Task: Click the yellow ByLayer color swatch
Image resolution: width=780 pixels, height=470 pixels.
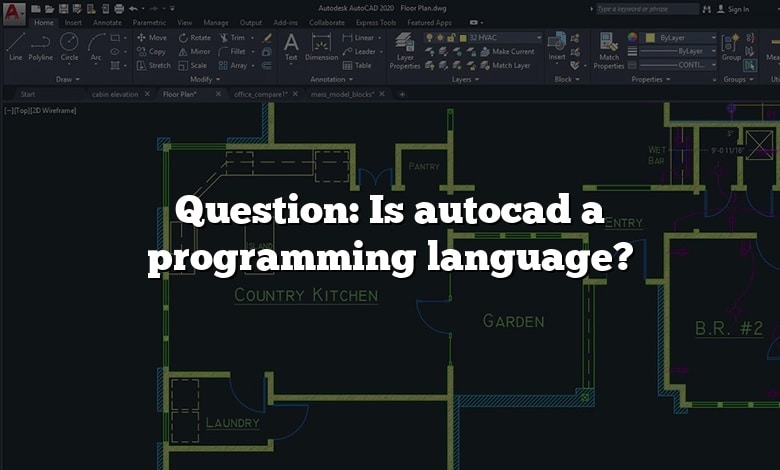Action: [650, 37]
